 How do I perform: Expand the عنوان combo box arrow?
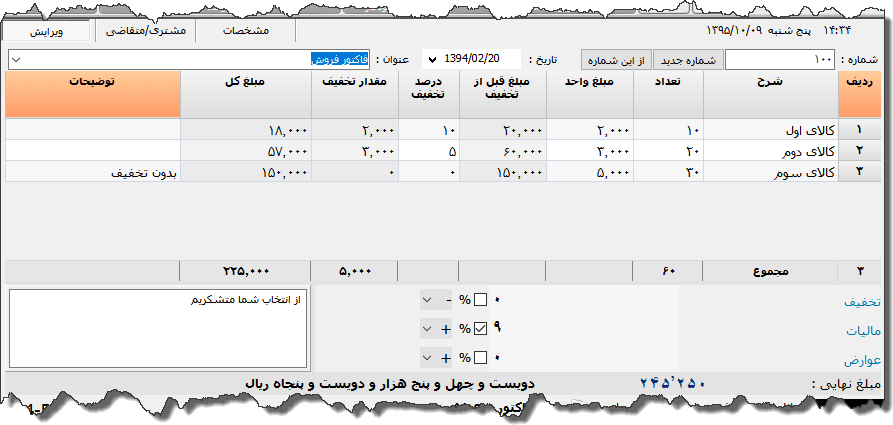16,60
